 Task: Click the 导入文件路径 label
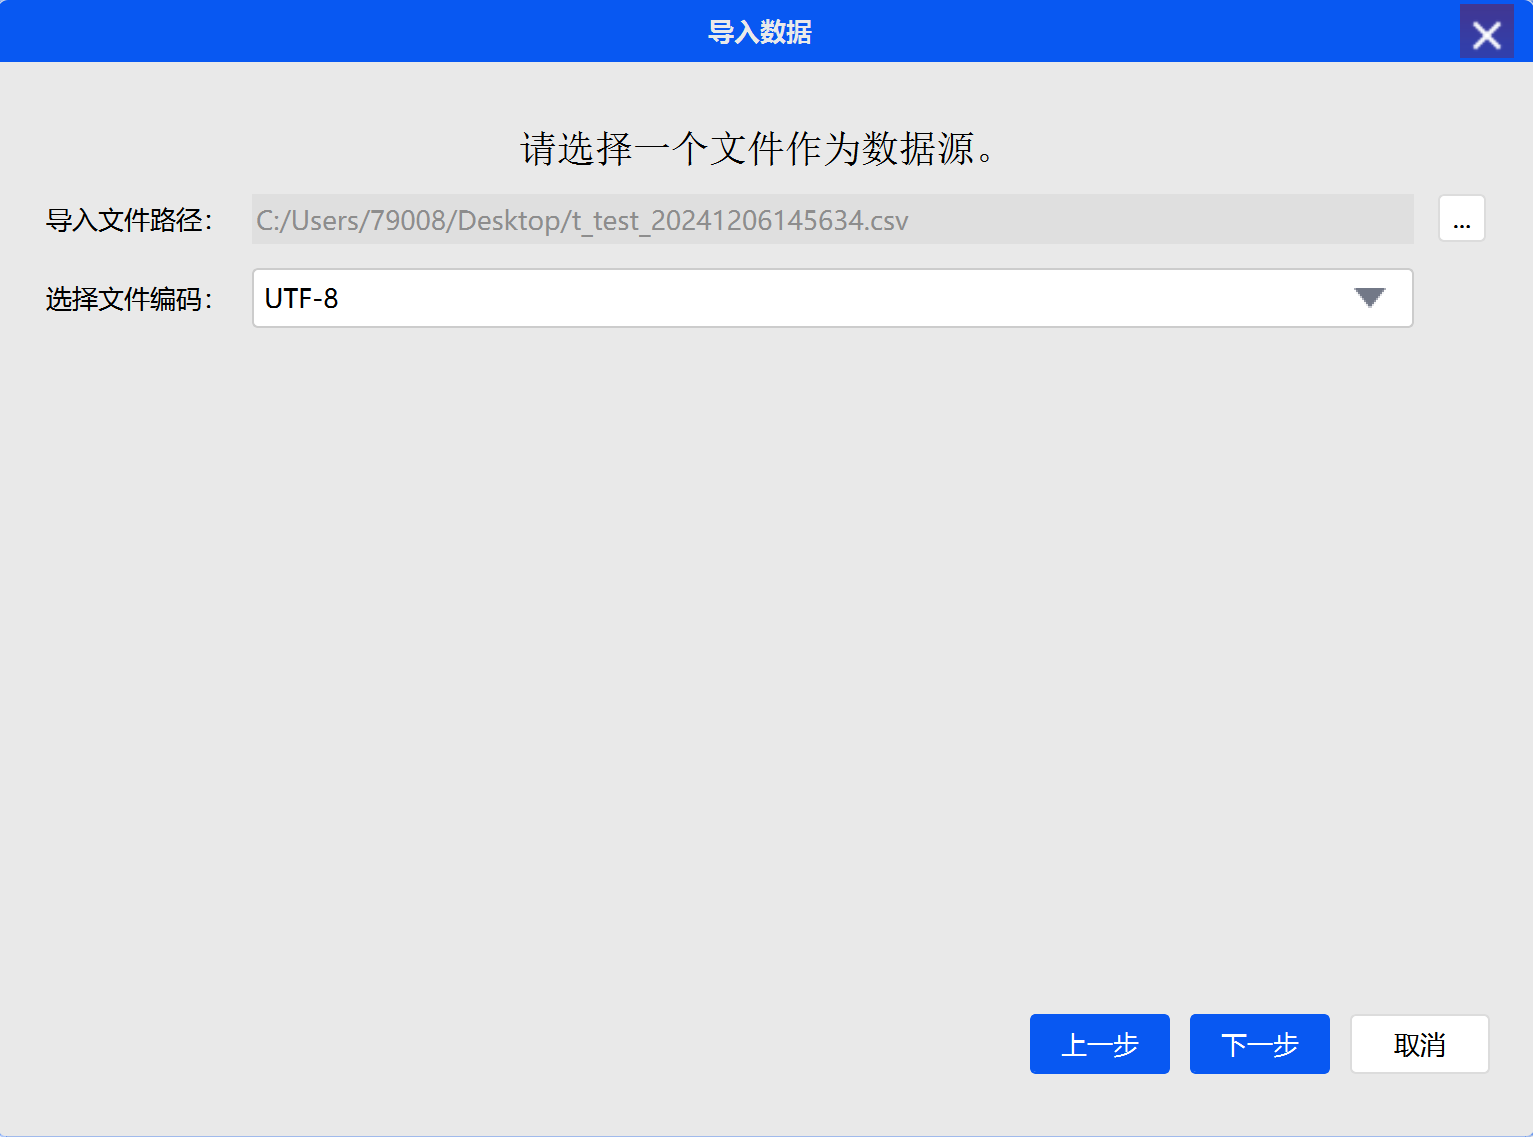click(129, 220)
